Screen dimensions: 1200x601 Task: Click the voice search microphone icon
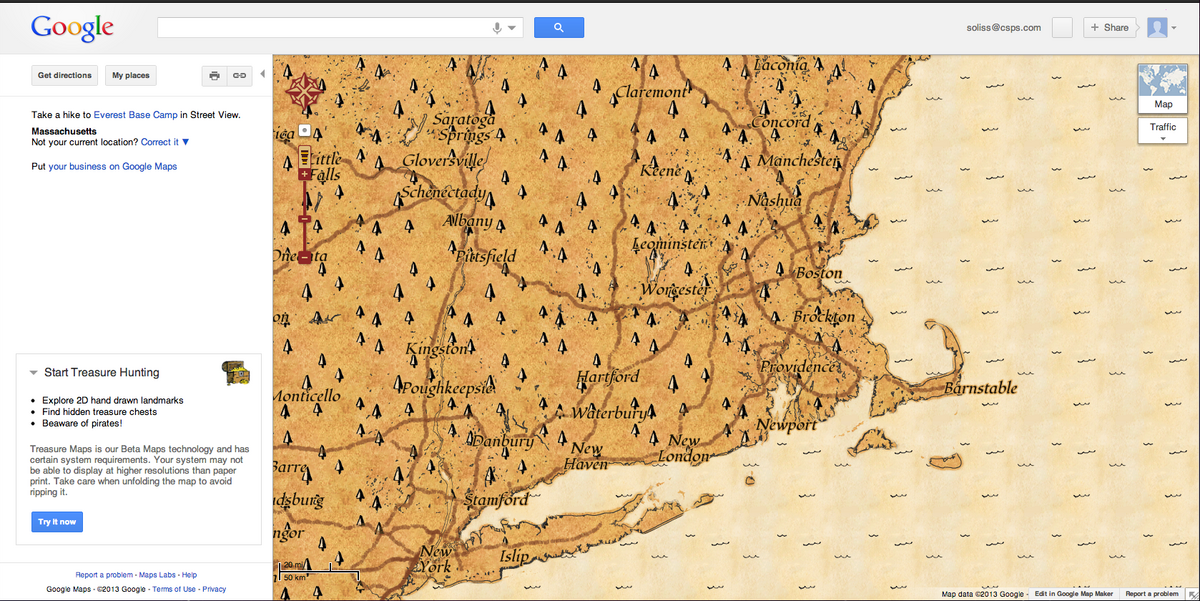pos(497,28)
